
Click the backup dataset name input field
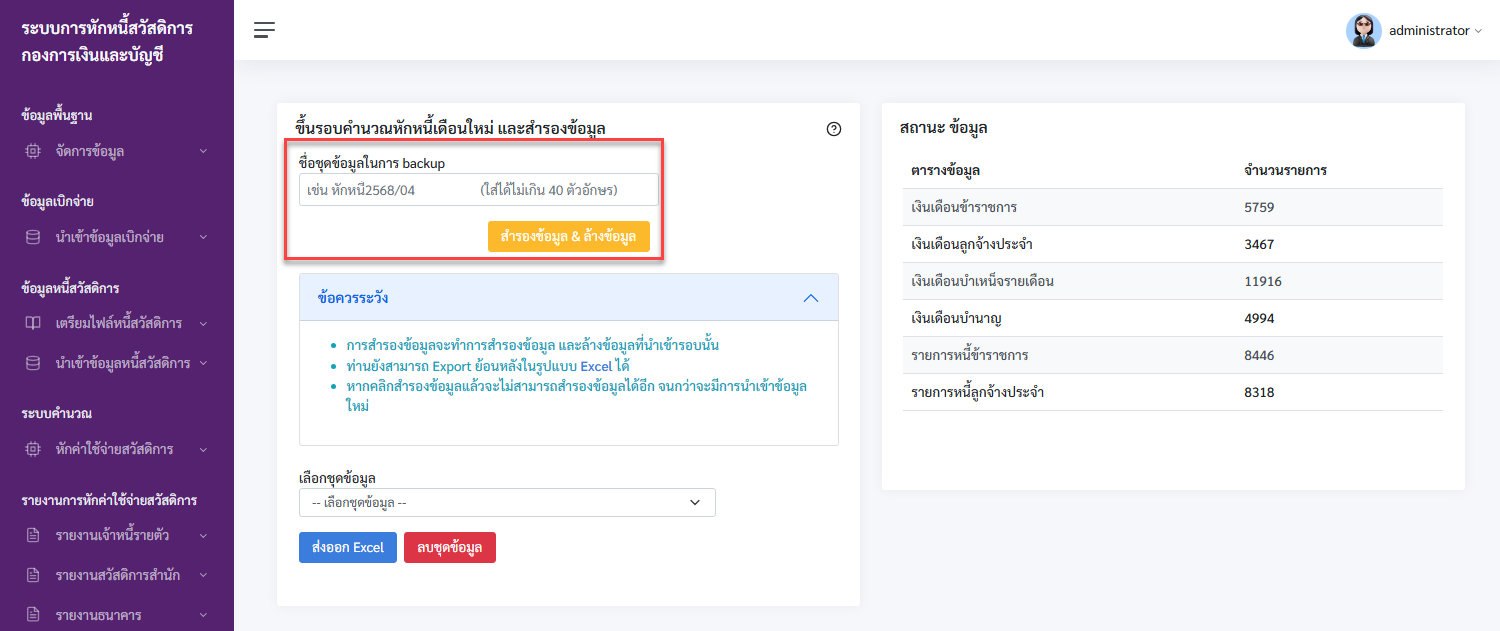click(x=479, y=190)
